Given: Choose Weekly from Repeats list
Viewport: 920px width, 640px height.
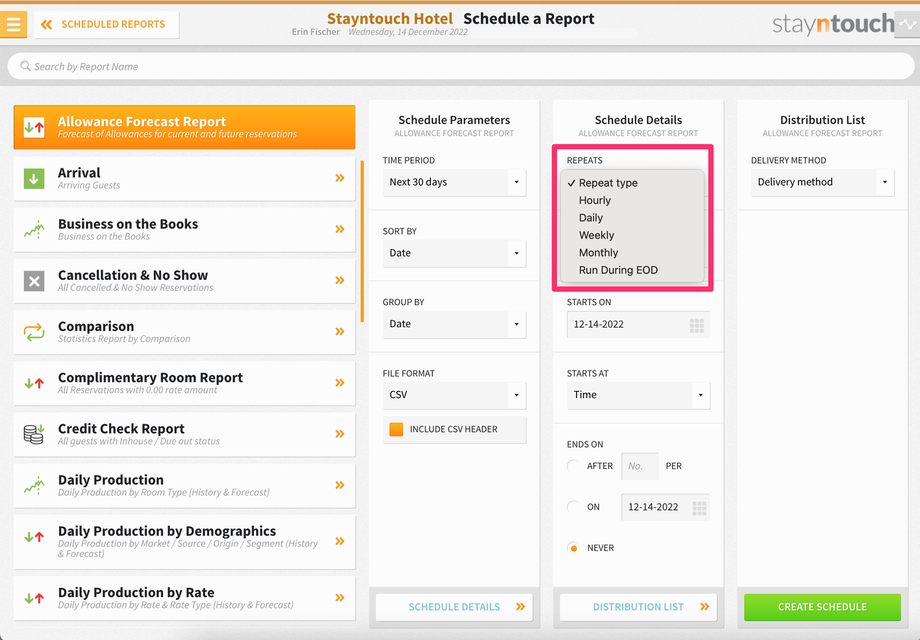Looking at the screenshot, I should [632, 235].
